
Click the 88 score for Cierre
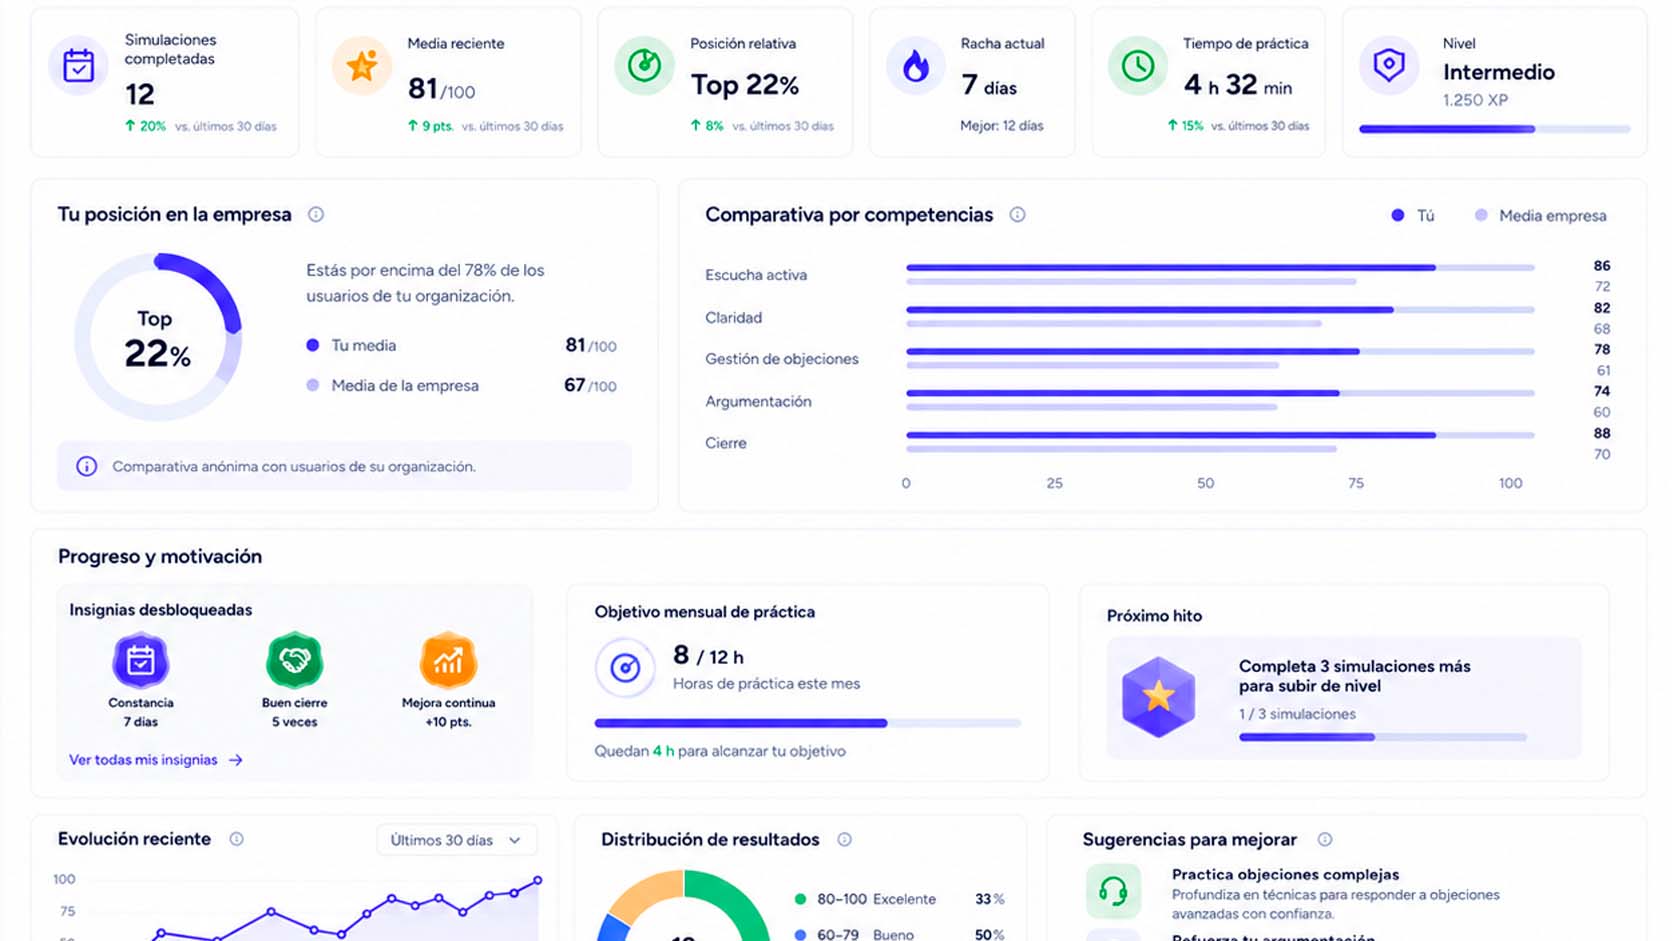[x=1602, y=433]
